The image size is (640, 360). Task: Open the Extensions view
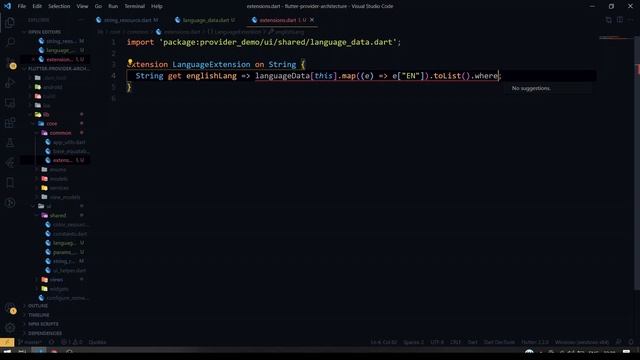[x=10, y=123]
